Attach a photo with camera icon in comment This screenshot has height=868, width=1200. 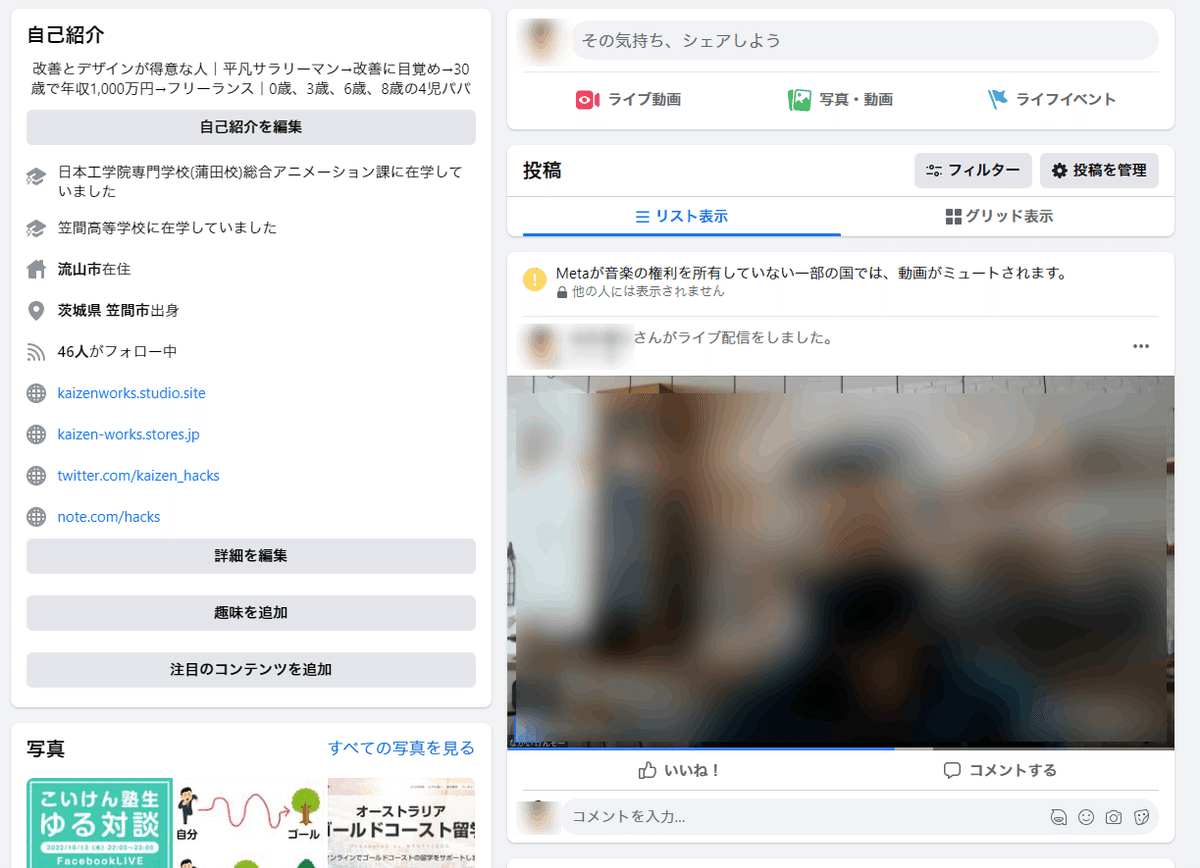pyautogui.click(x=1114, y=817)
